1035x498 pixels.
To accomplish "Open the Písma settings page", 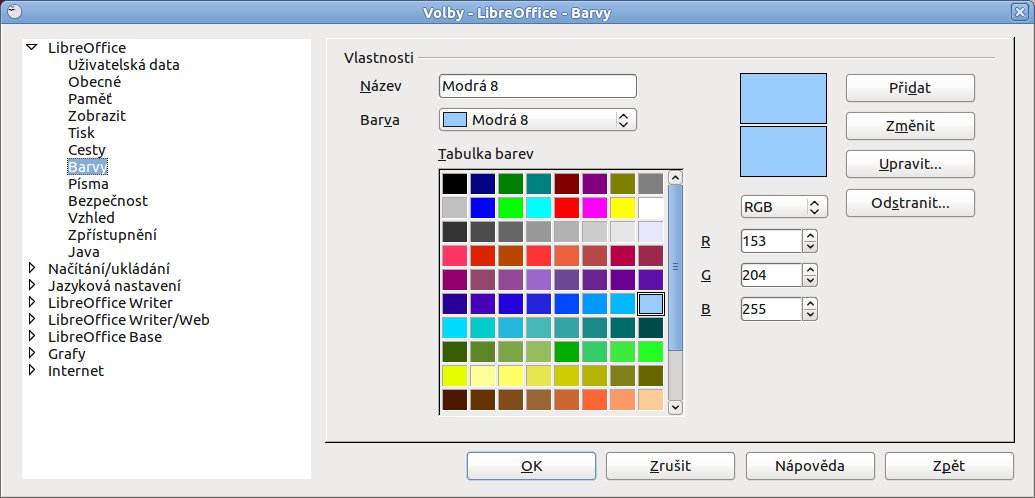I will (x=88, y=184).
